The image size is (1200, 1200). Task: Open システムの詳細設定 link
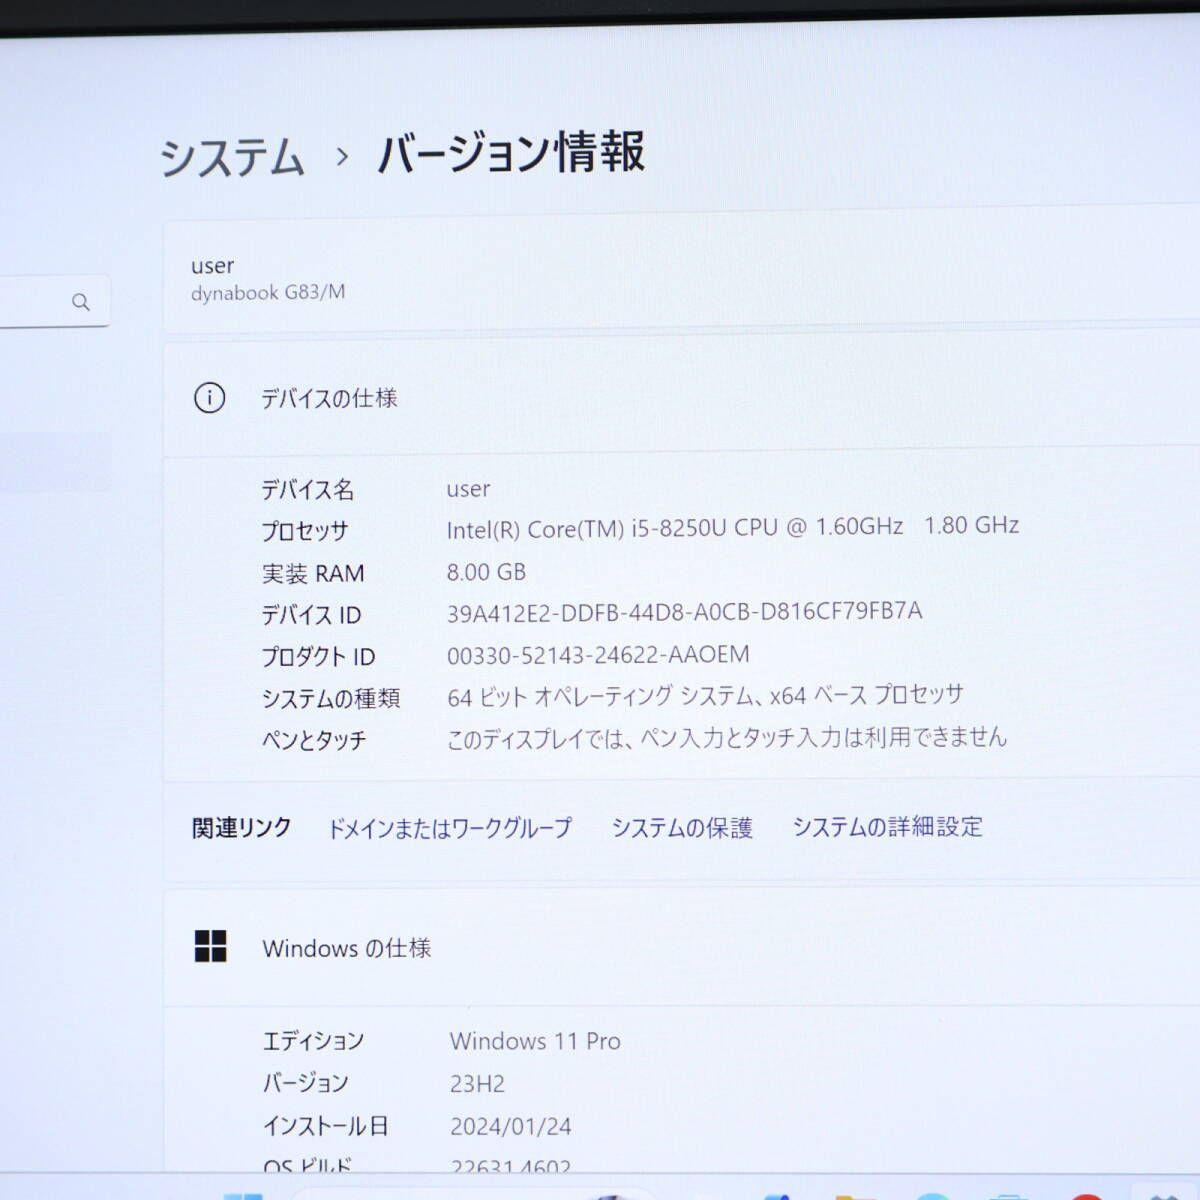pos(888,826)
